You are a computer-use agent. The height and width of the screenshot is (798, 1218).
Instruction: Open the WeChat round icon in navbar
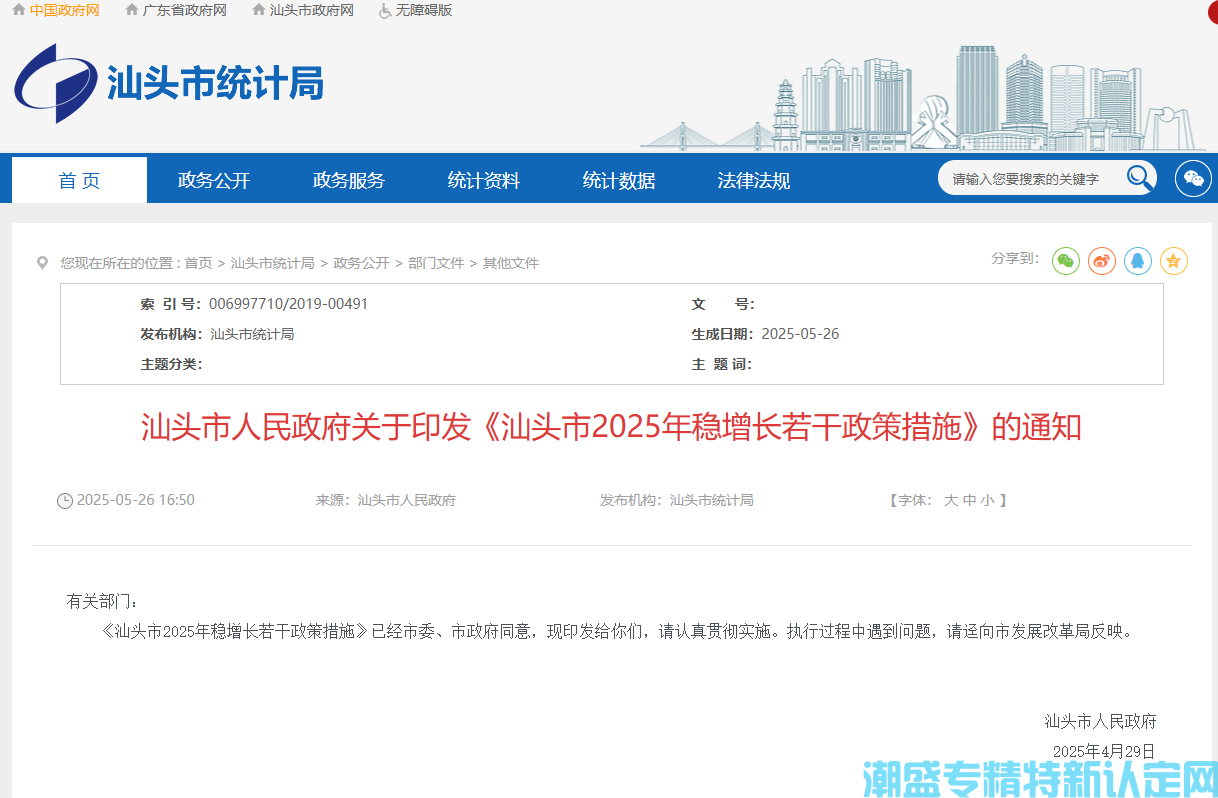click(x=1193, y=178)
